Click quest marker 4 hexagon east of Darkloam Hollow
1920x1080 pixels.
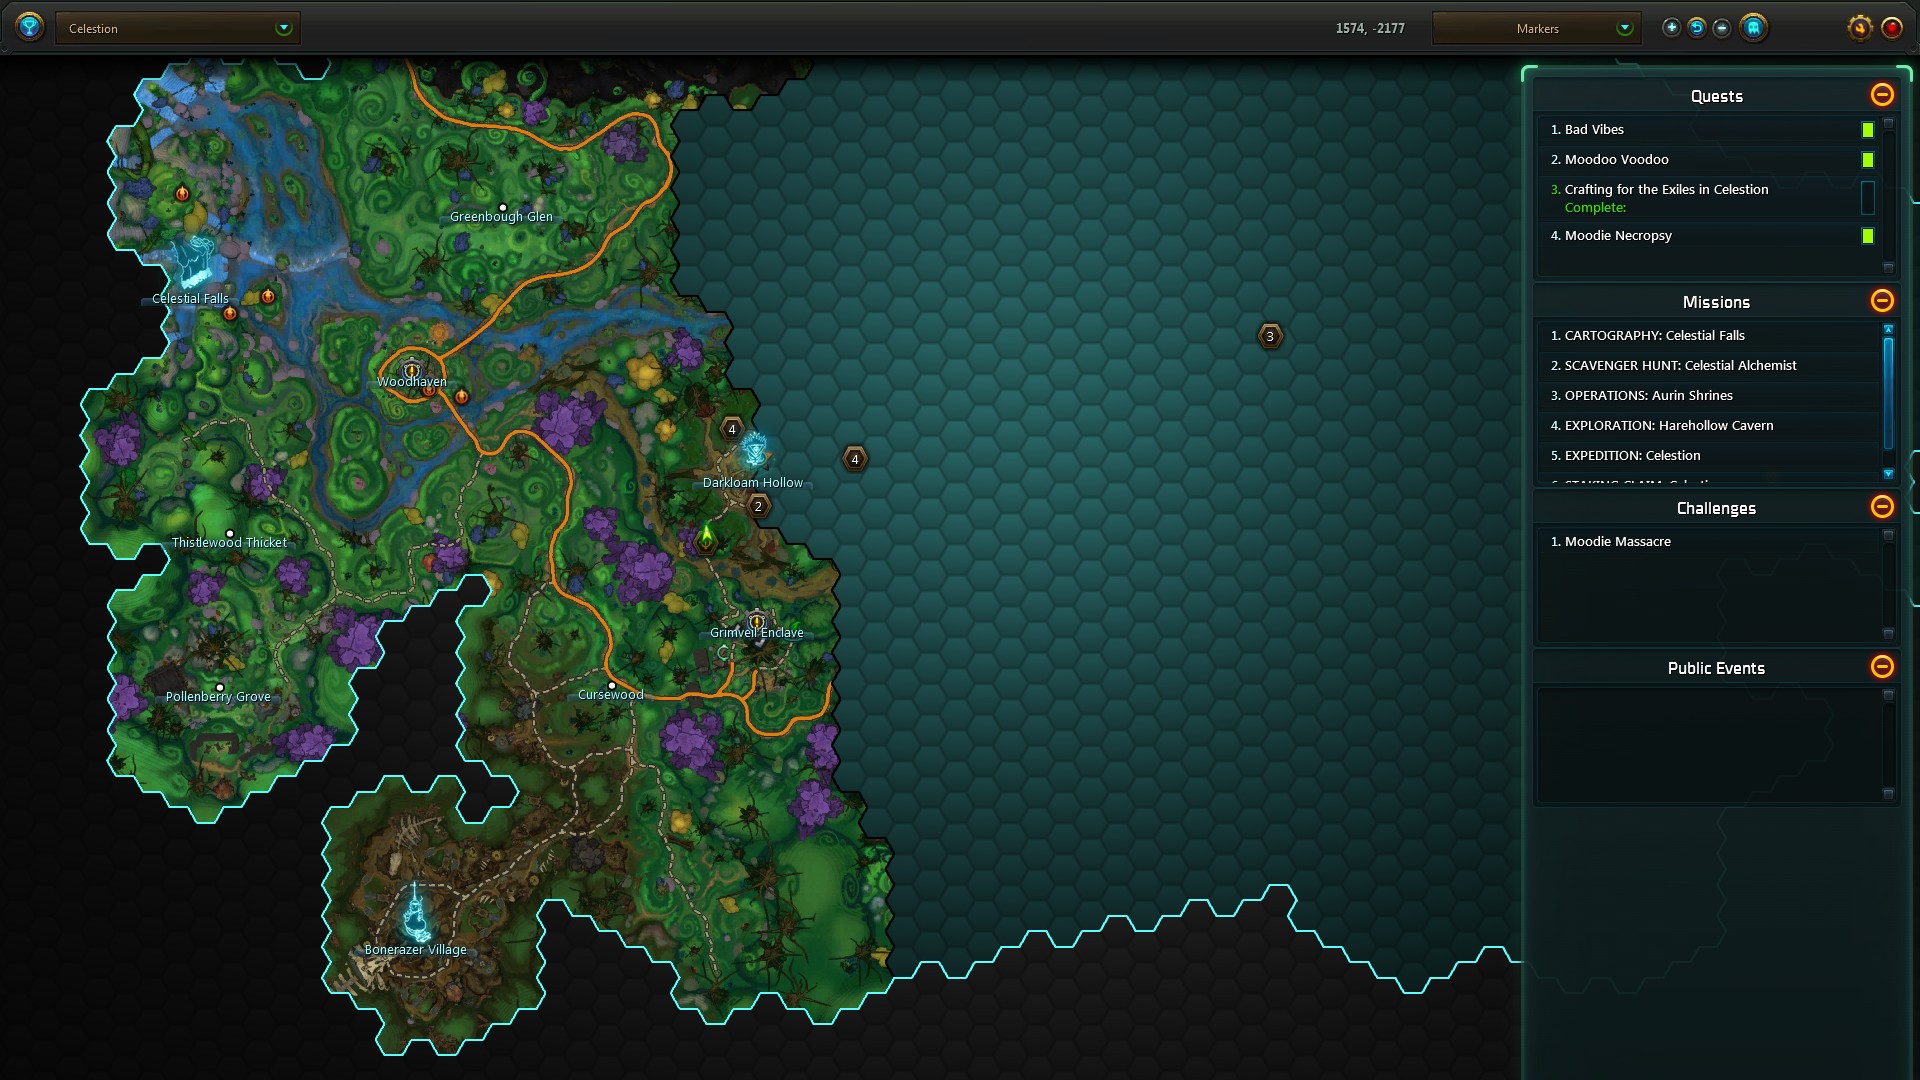point(855,459)
